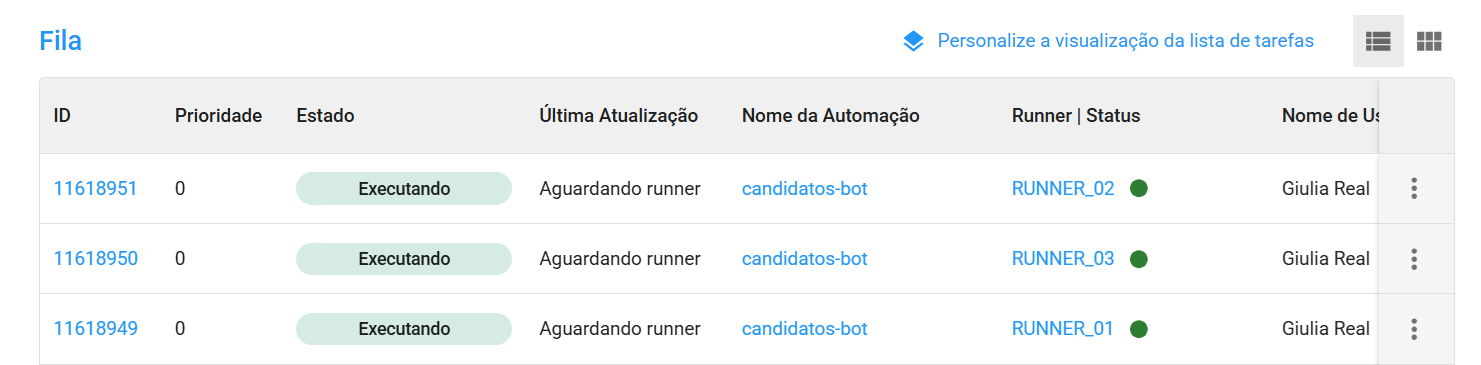Image resolution: width=1481 pixels, height=365 pixels.
Task: Open task ID 11618950
Action: tap(95, 259)
